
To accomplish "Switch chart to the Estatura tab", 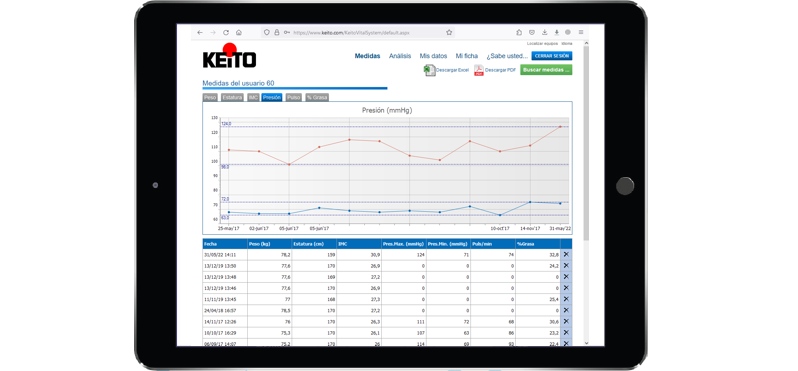I will [232, 97].
